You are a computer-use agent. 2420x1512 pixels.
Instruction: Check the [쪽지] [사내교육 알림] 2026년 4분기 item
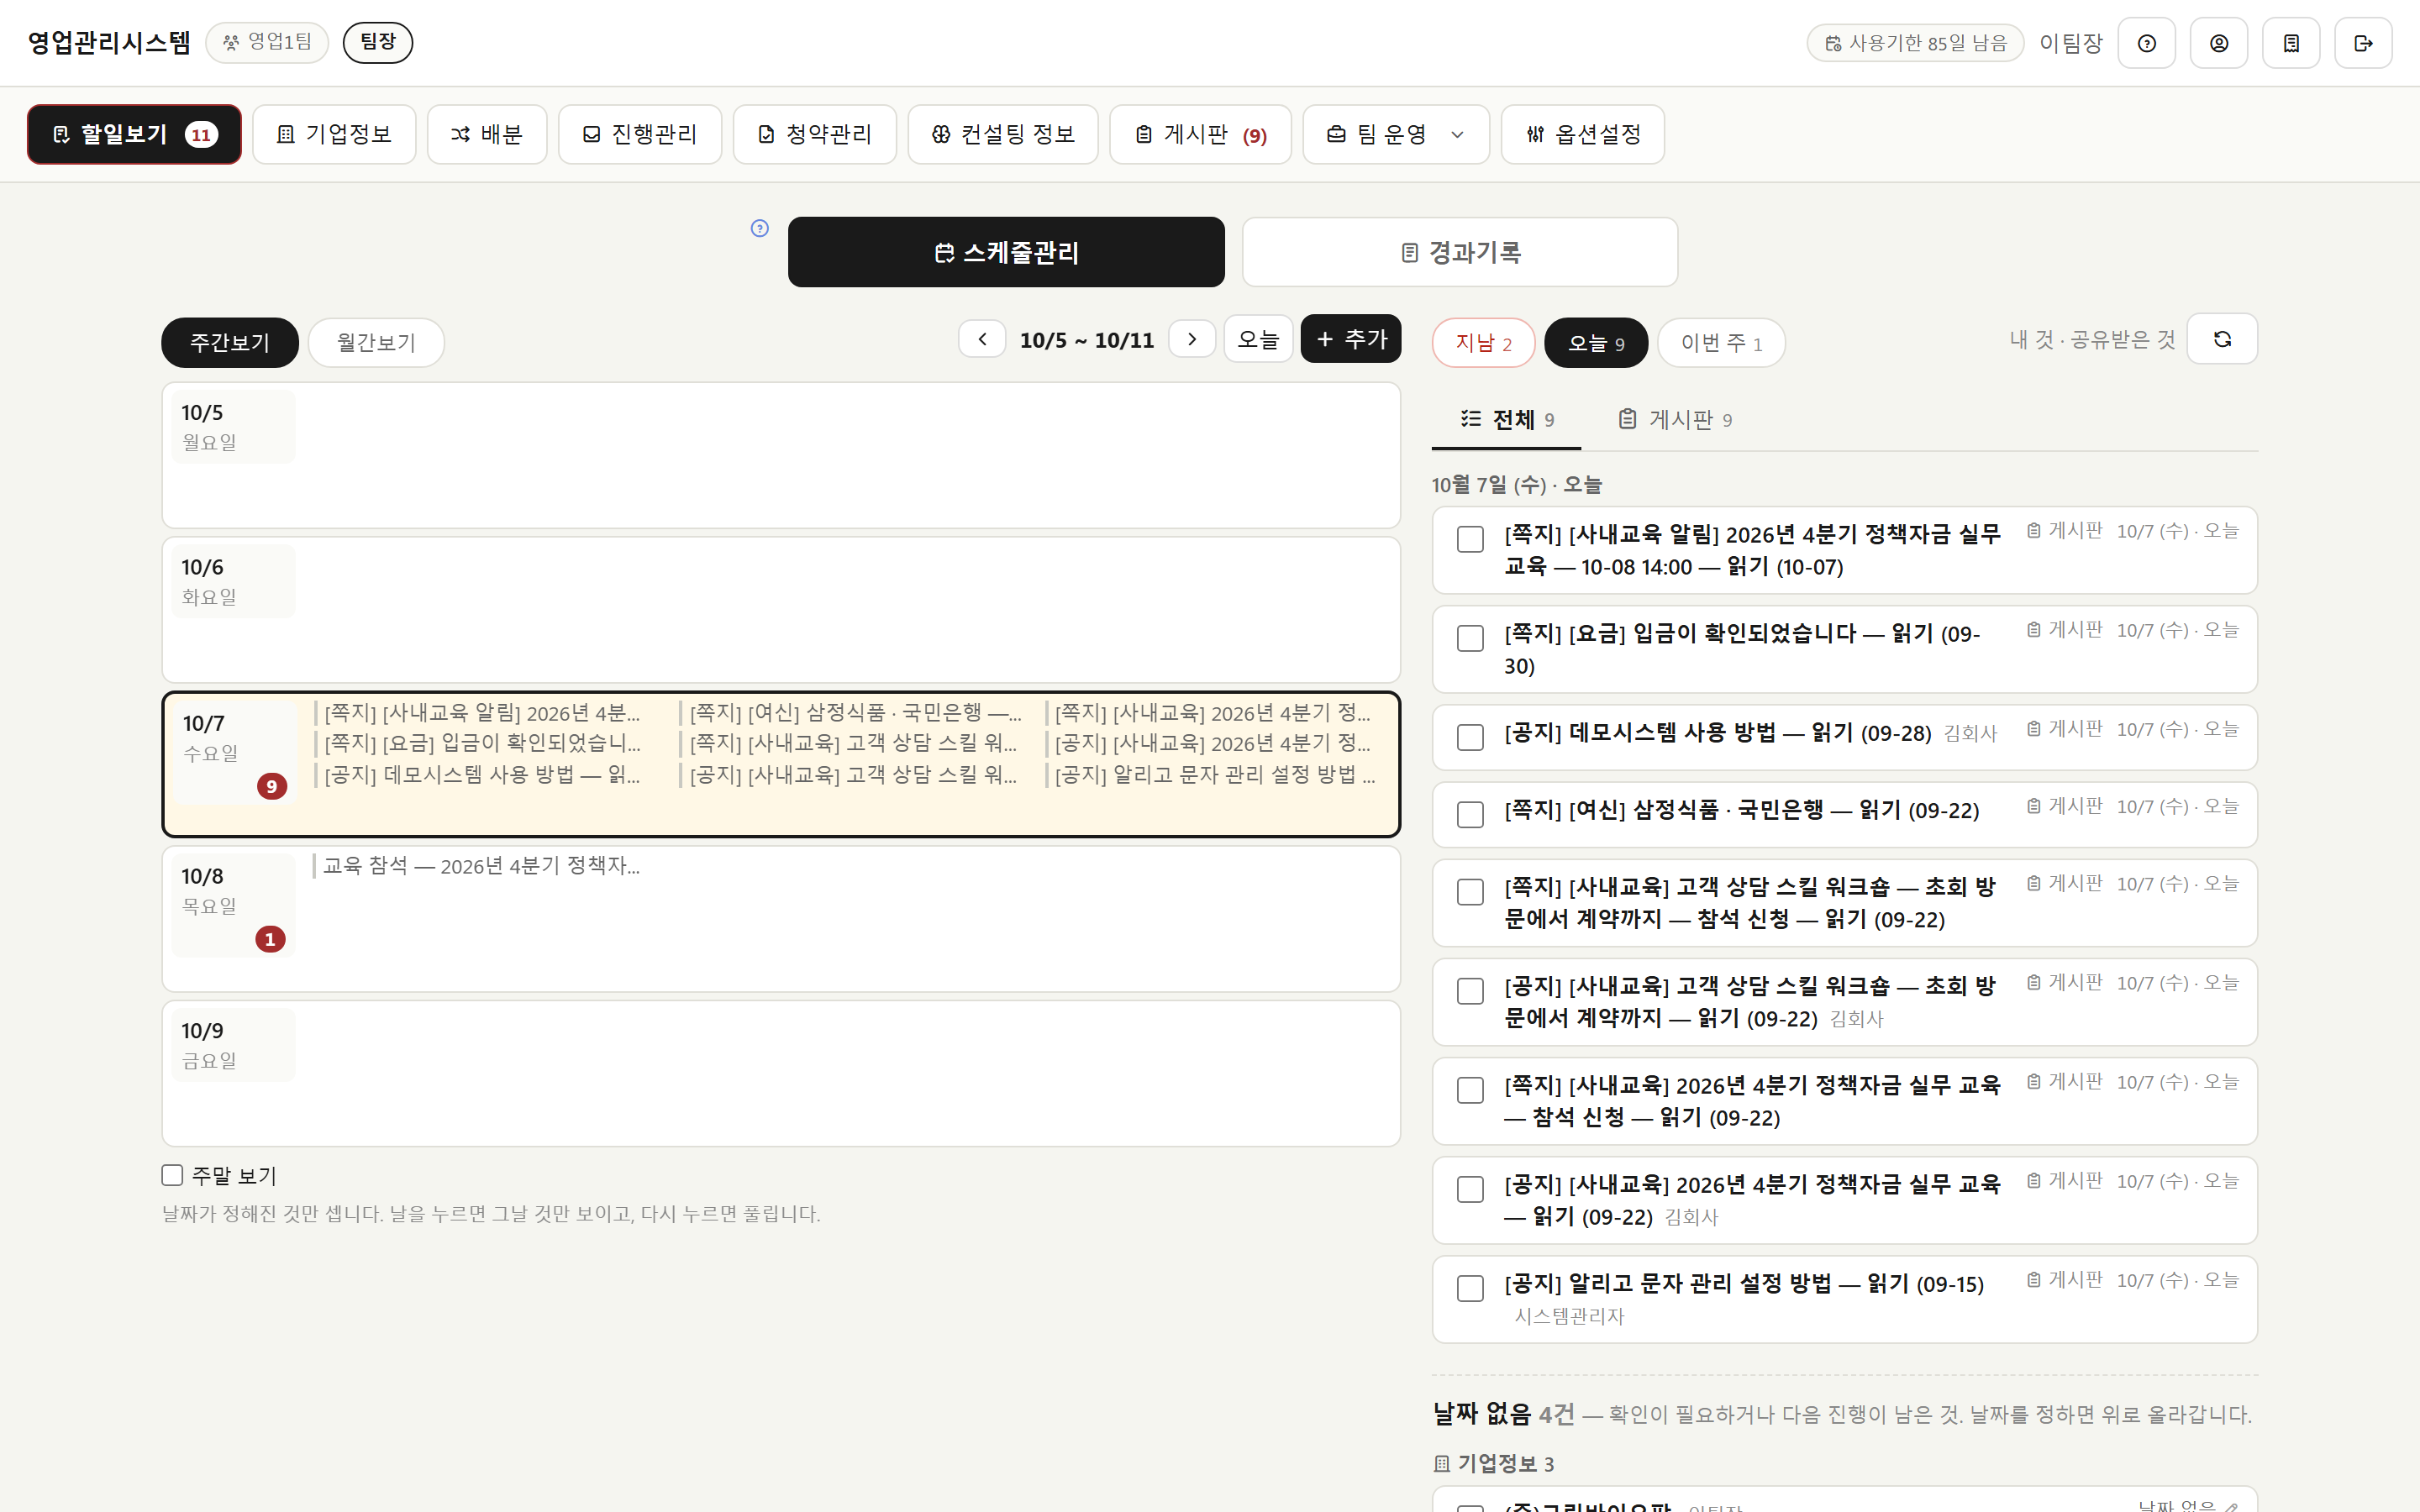point(1470,539)
